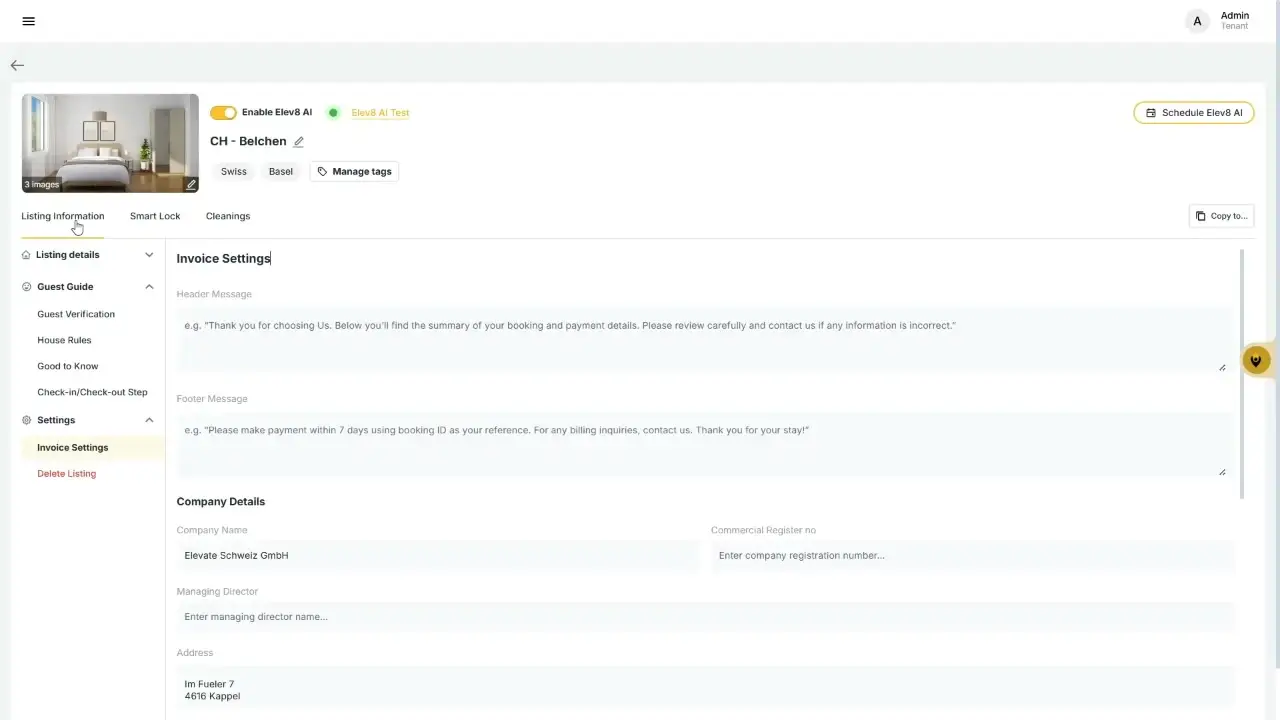The image size is (1280, 720).
Task: Toggle the Enable Elev8 AI switch
Action: pos(223,113)
